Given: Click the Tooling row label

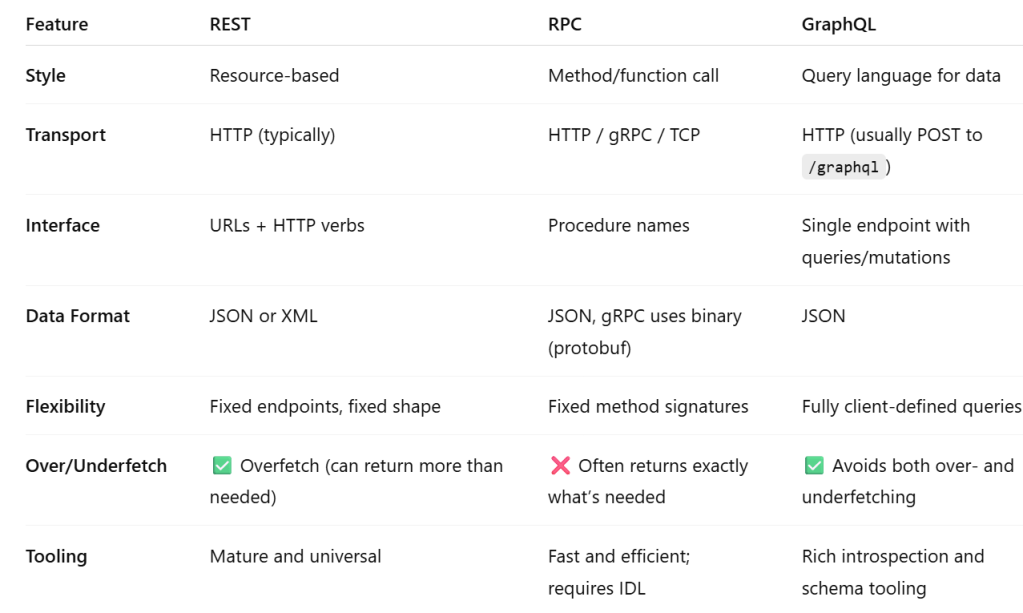Looking at the screenshot, I should tap(57, 556).
